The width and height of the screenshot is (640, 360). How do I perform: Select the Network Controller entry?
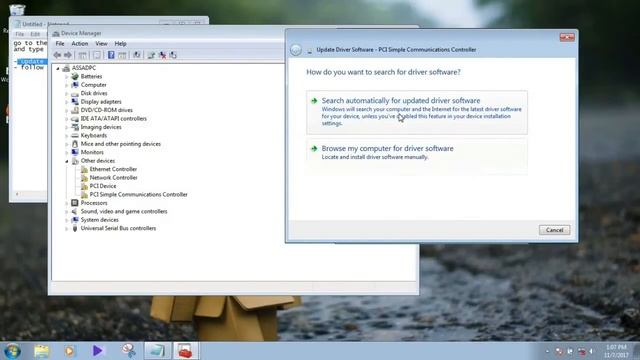tap(113, 178)
